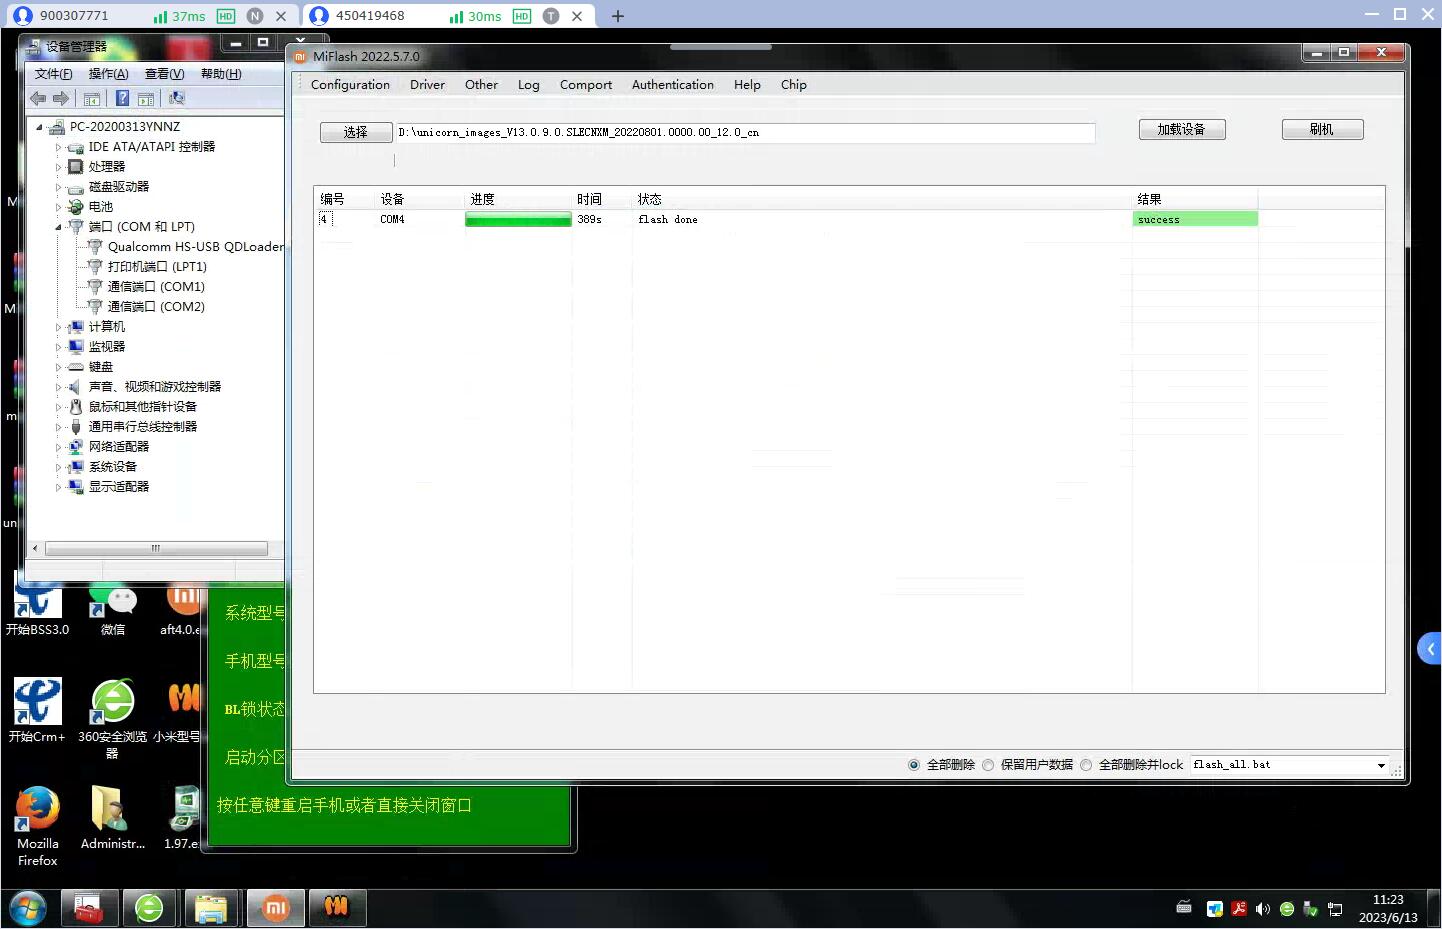Viewport: 1442px width, 929px height.
Task: Open the Authentication menu in MiFlash
Action: (x=672, y=85)
